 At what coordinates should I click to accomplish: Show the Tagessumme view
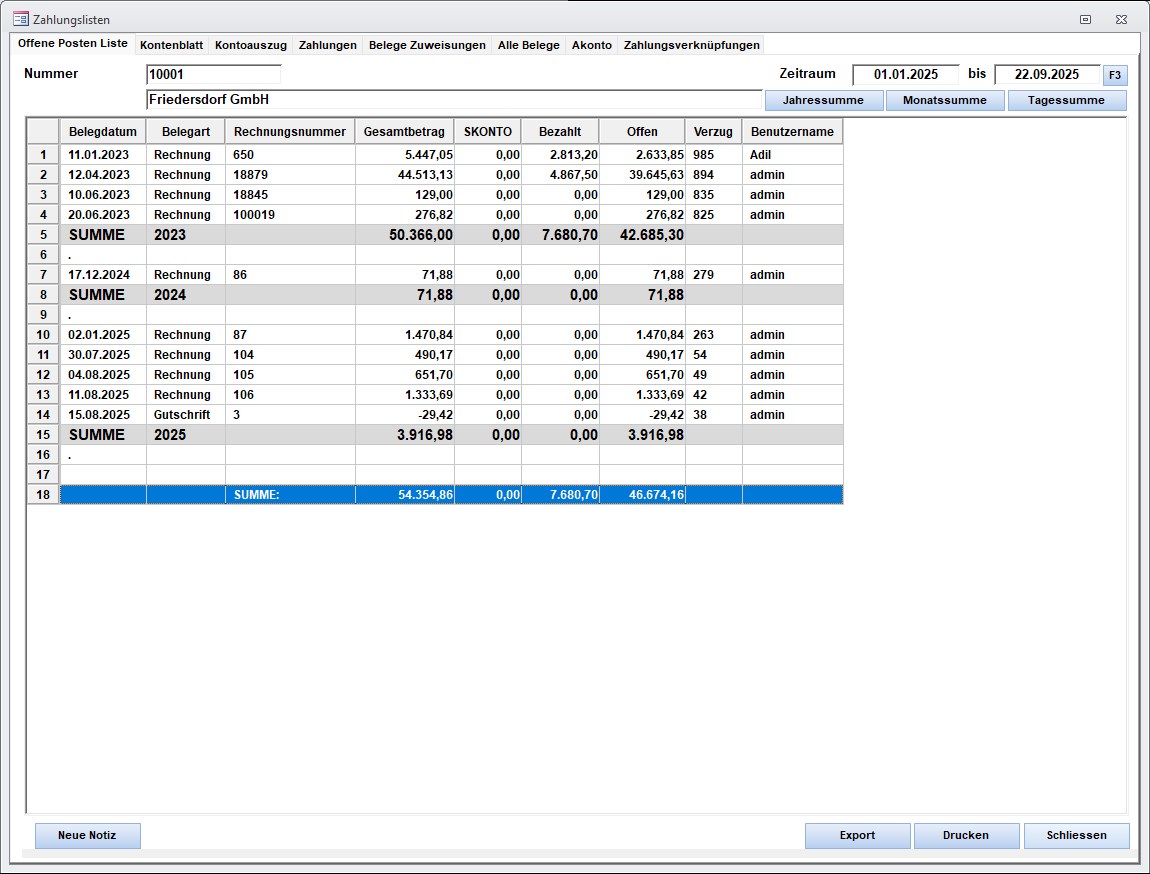click(x=1066, y=100)
